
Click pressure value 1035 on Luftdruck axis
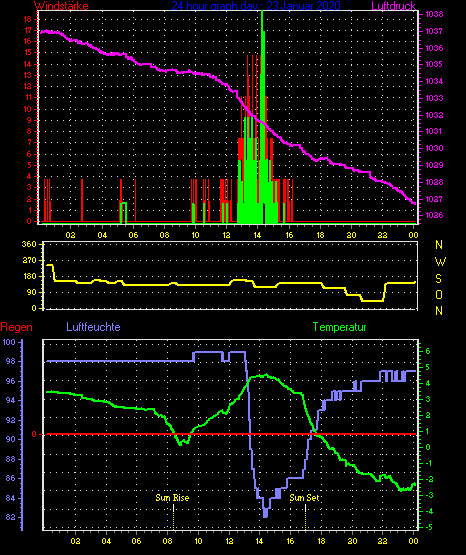click(434, 64)
